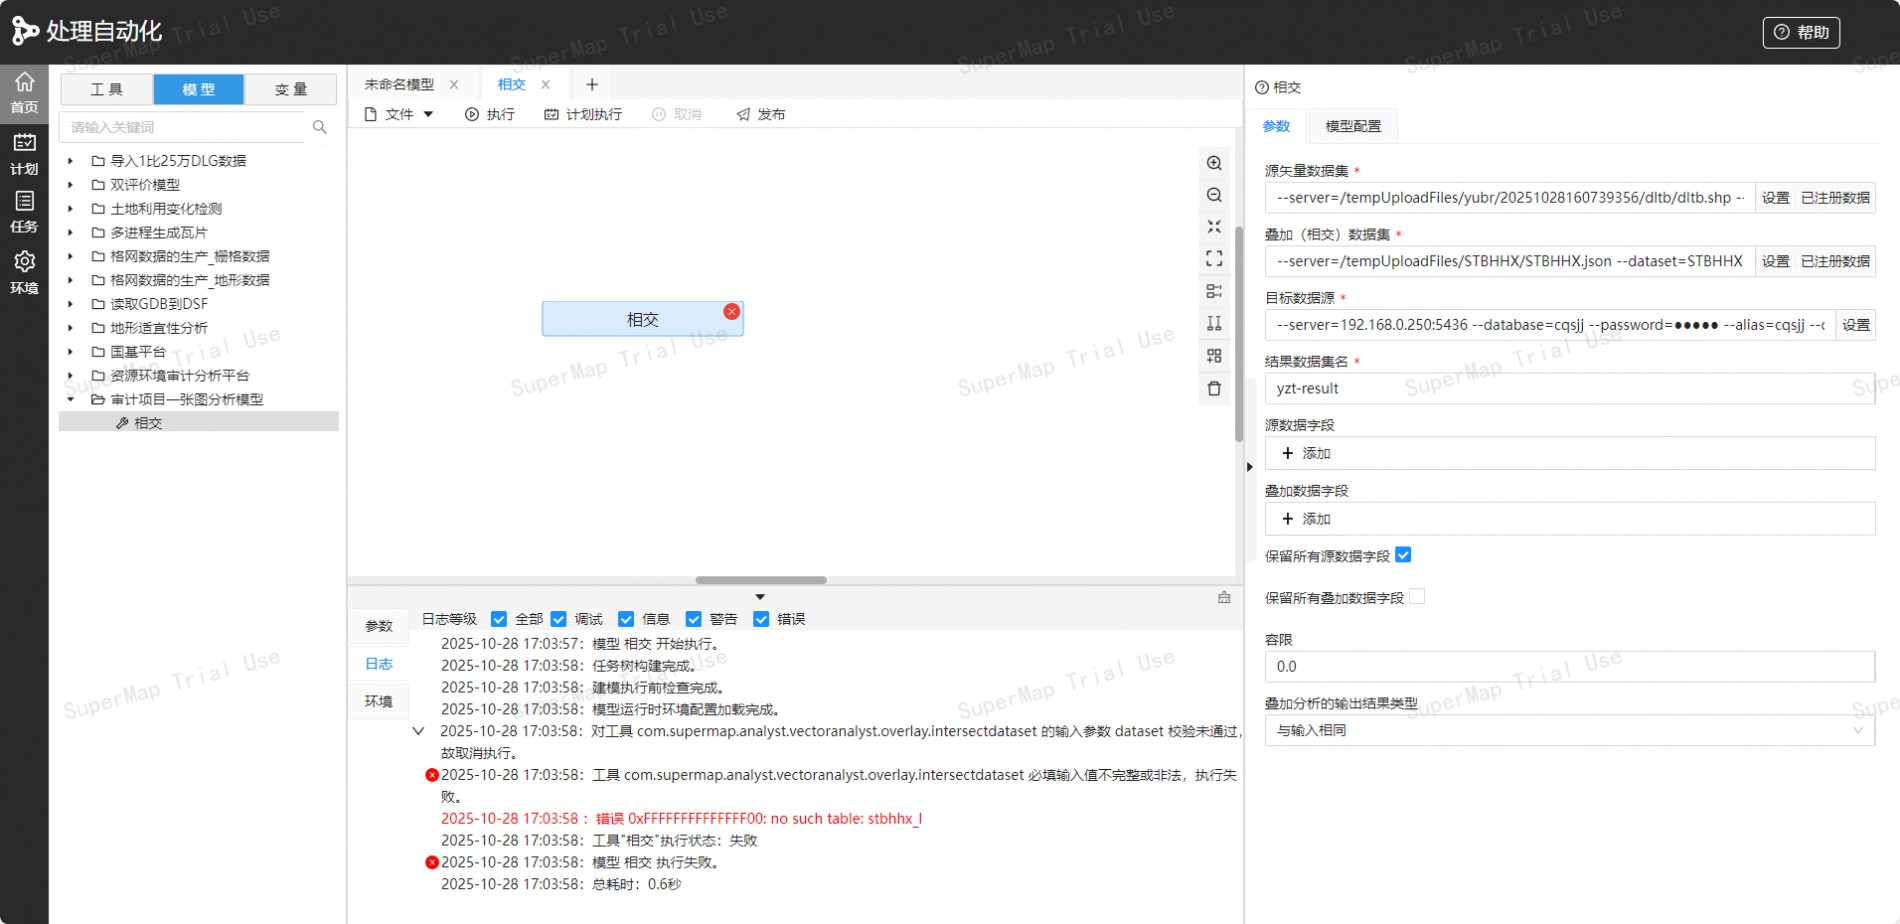The height and width of the screenshot is (924, 1900).
Task: Click the fullscreen frame icon on canvas
Action: 1214,259
